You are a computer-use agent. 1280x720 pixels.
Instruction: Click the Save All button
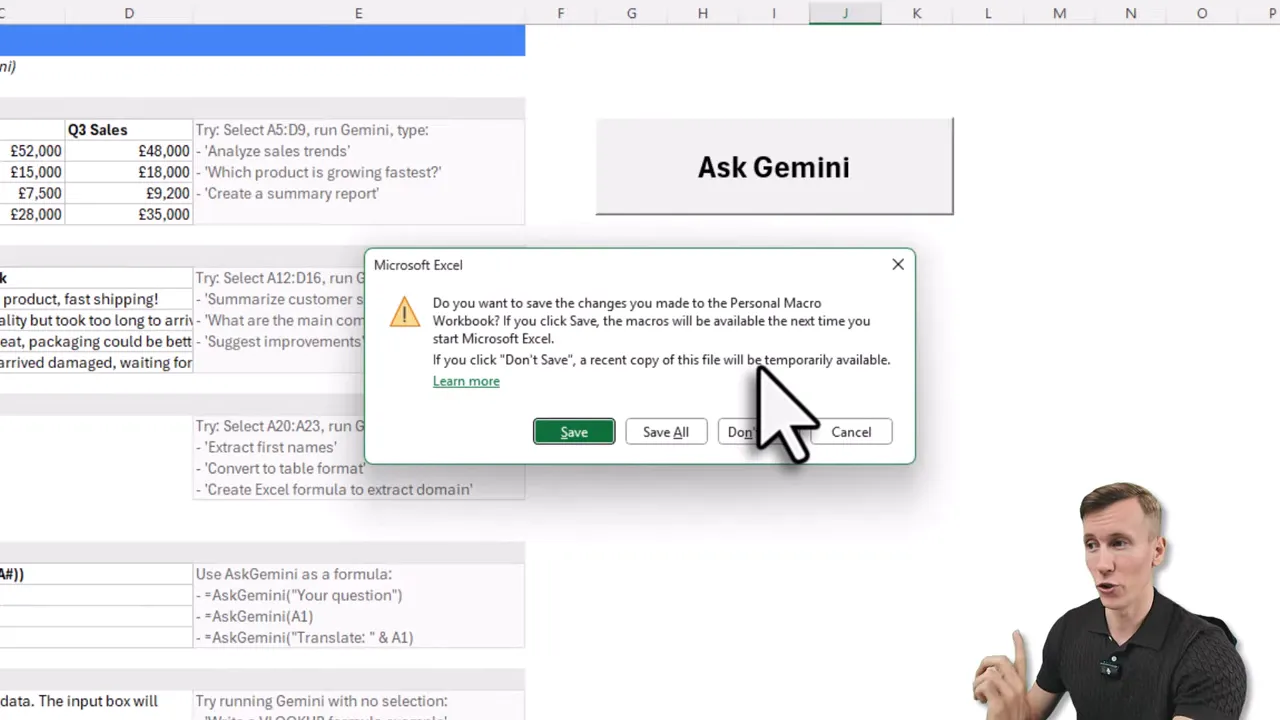[x=665, y=431]
